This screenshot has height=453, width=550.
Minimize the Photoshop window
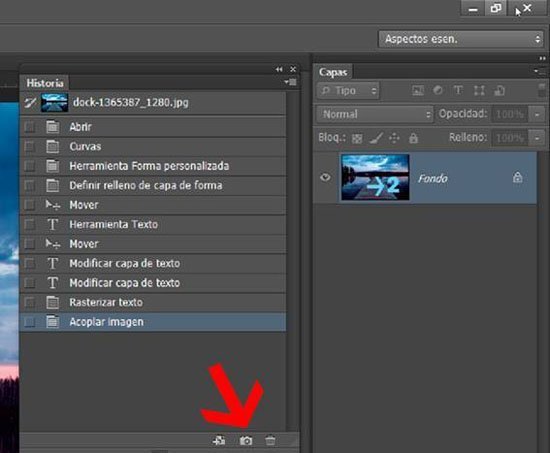click(473, 8)
